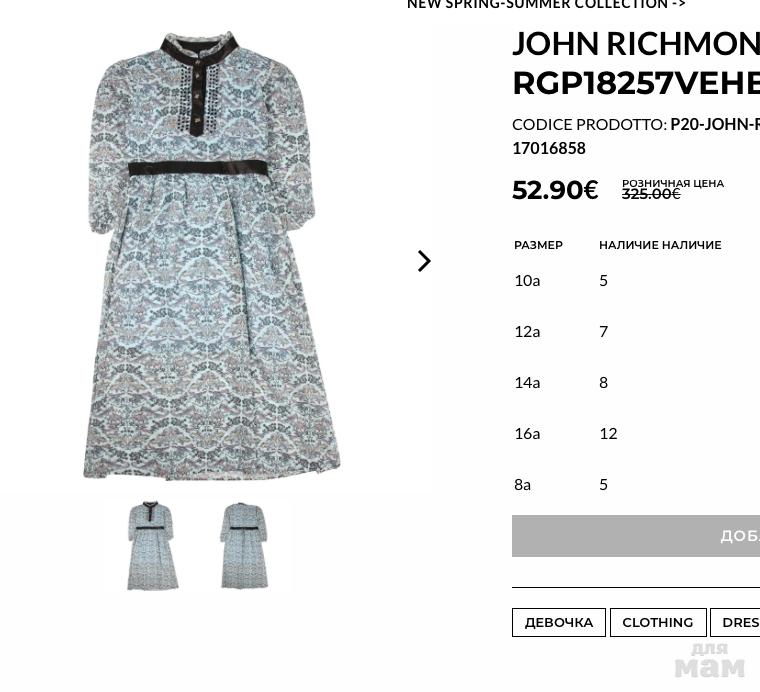
Task: Click the CLOTHING category tag
Action: pyautogui.click(x=658, y=622)
